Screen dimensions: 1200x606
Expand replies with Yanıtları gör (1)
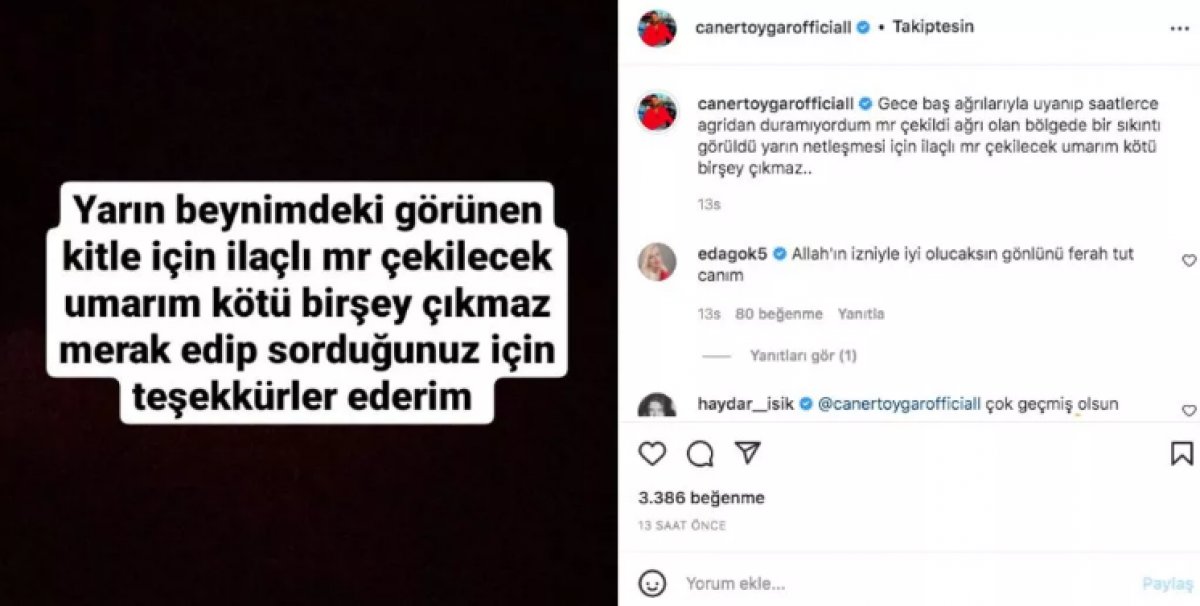803,356
